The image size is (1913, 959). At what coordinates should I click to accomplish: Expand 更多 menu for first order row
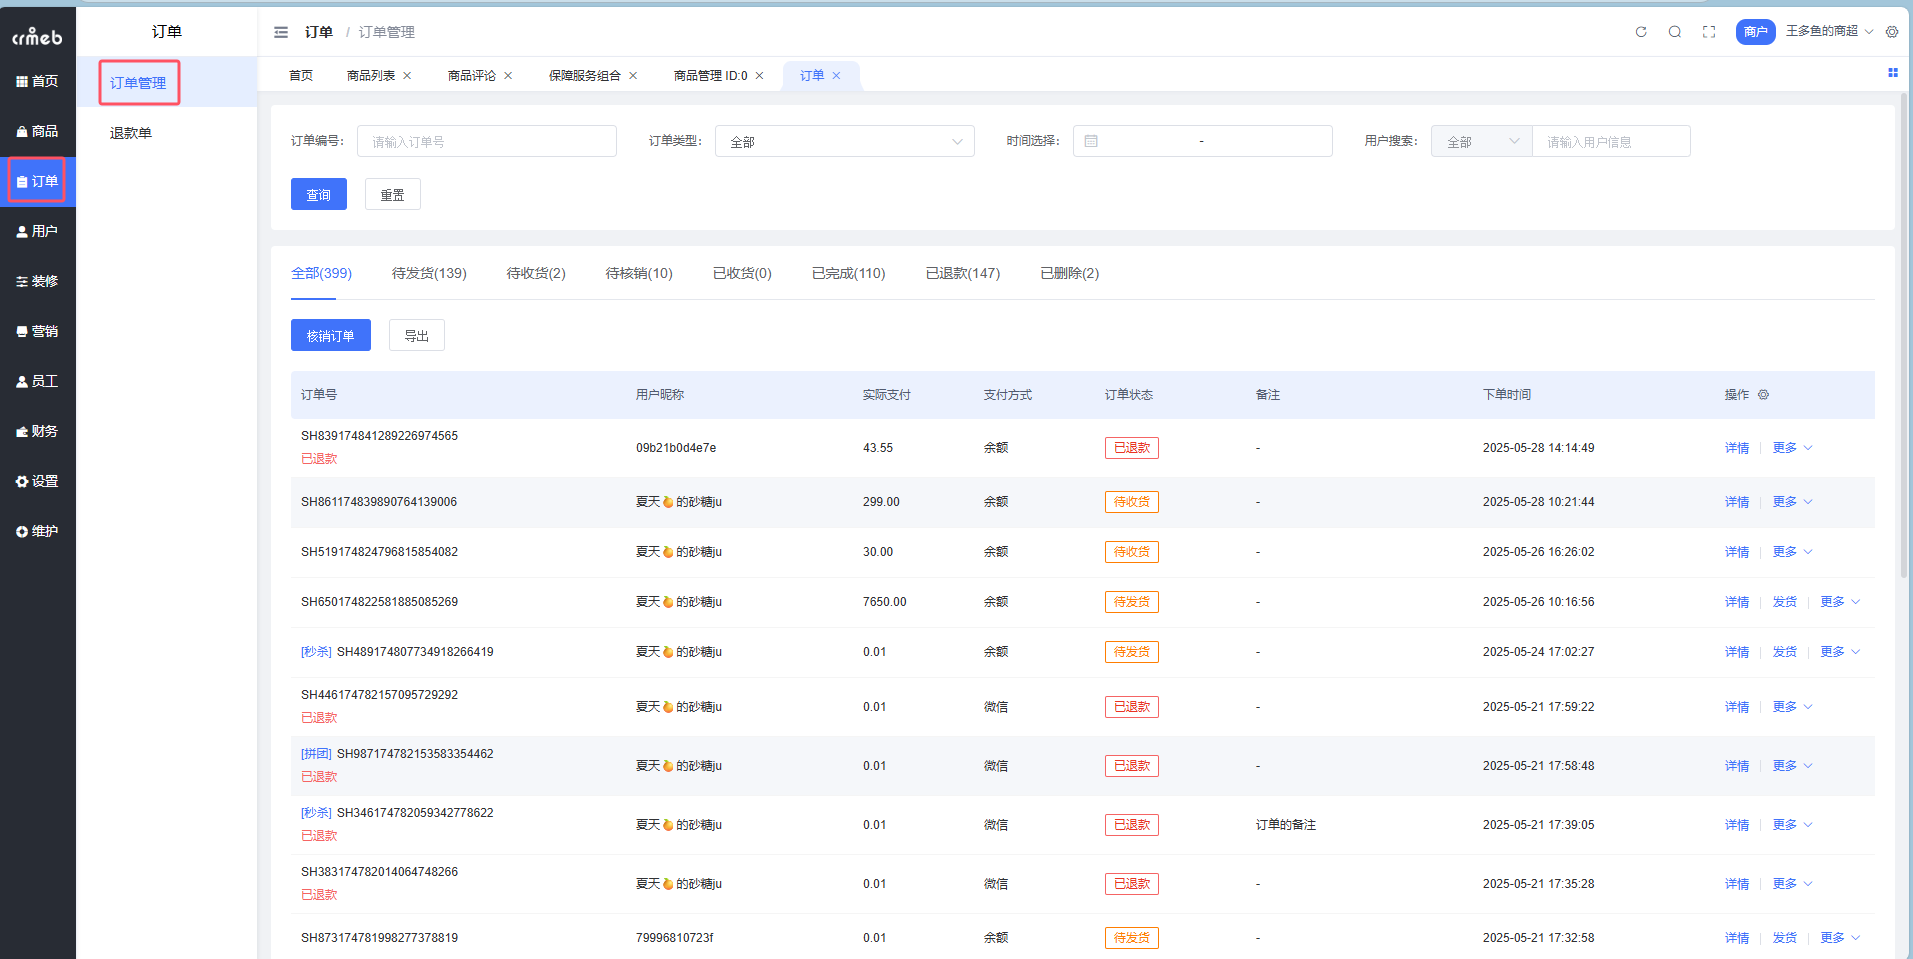1792,448
